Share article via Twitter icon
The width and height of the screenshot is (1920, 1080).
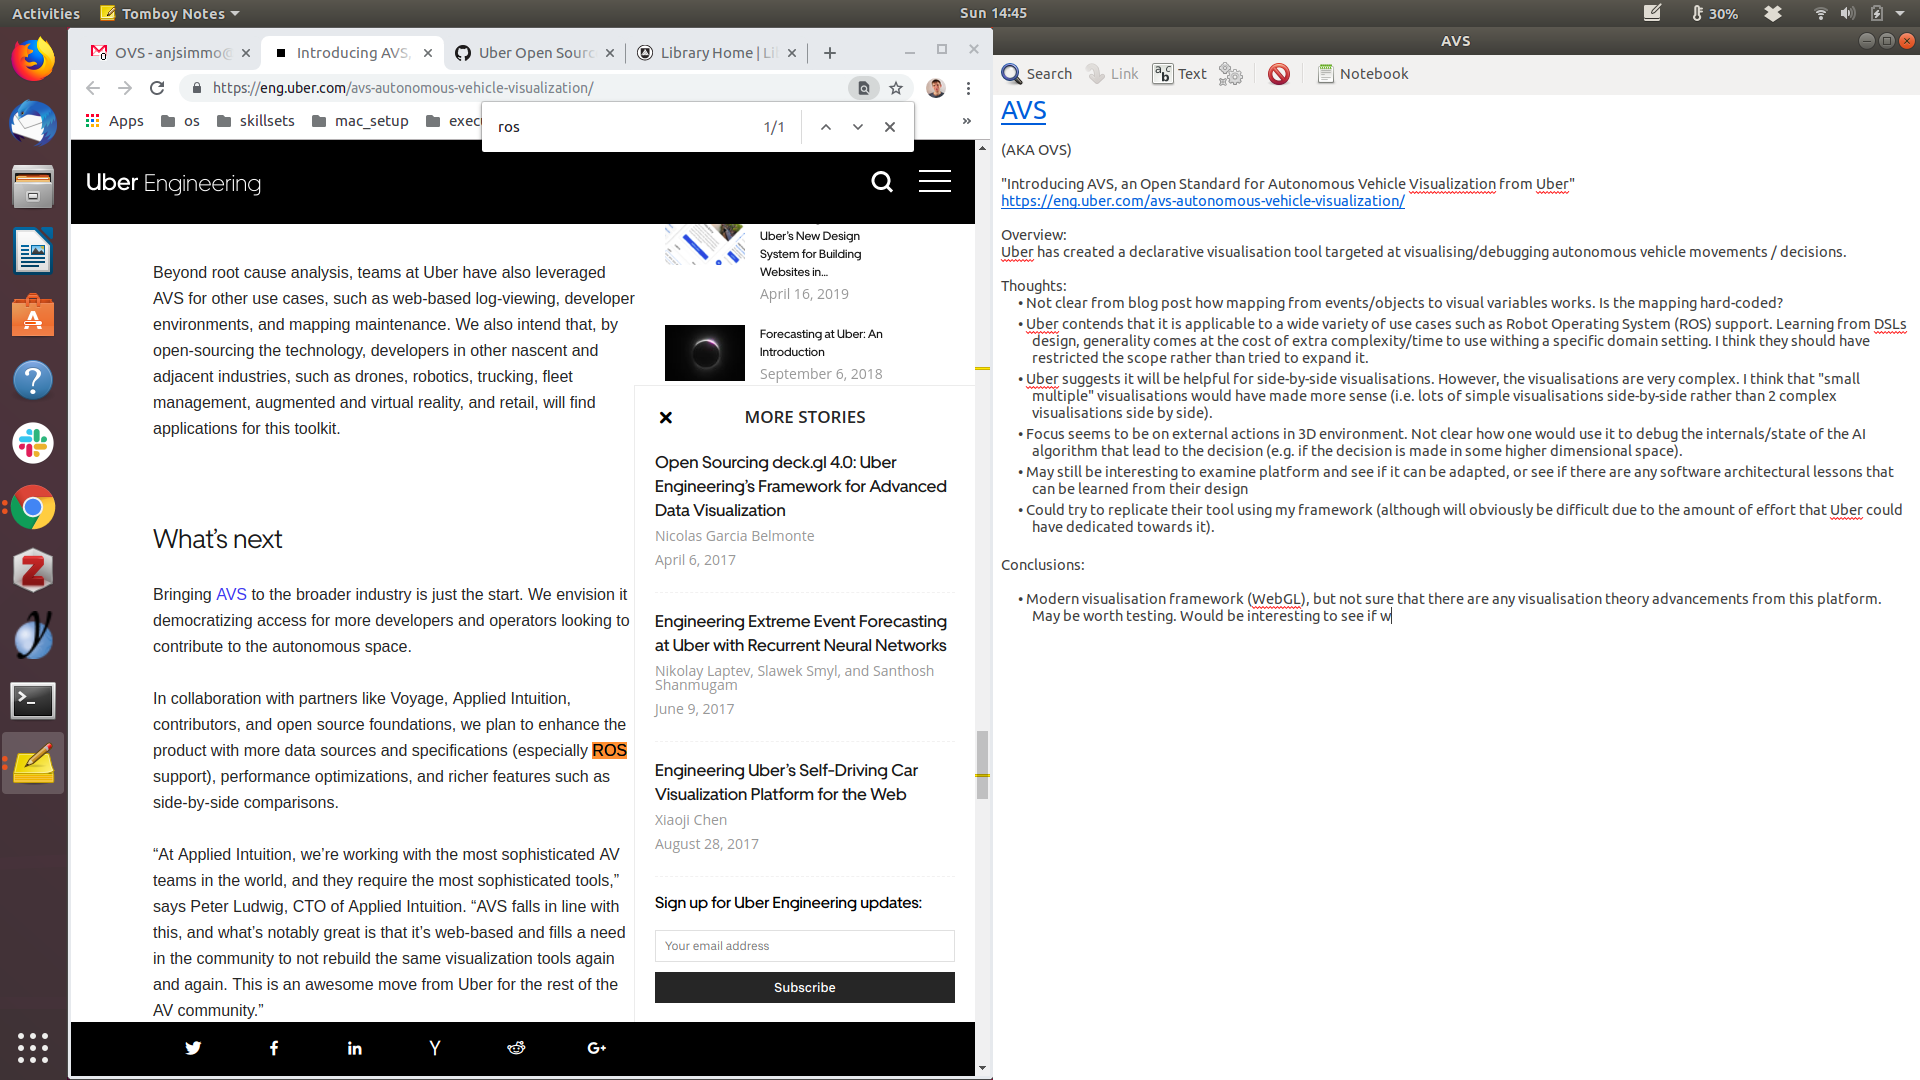click(193, 1048)
